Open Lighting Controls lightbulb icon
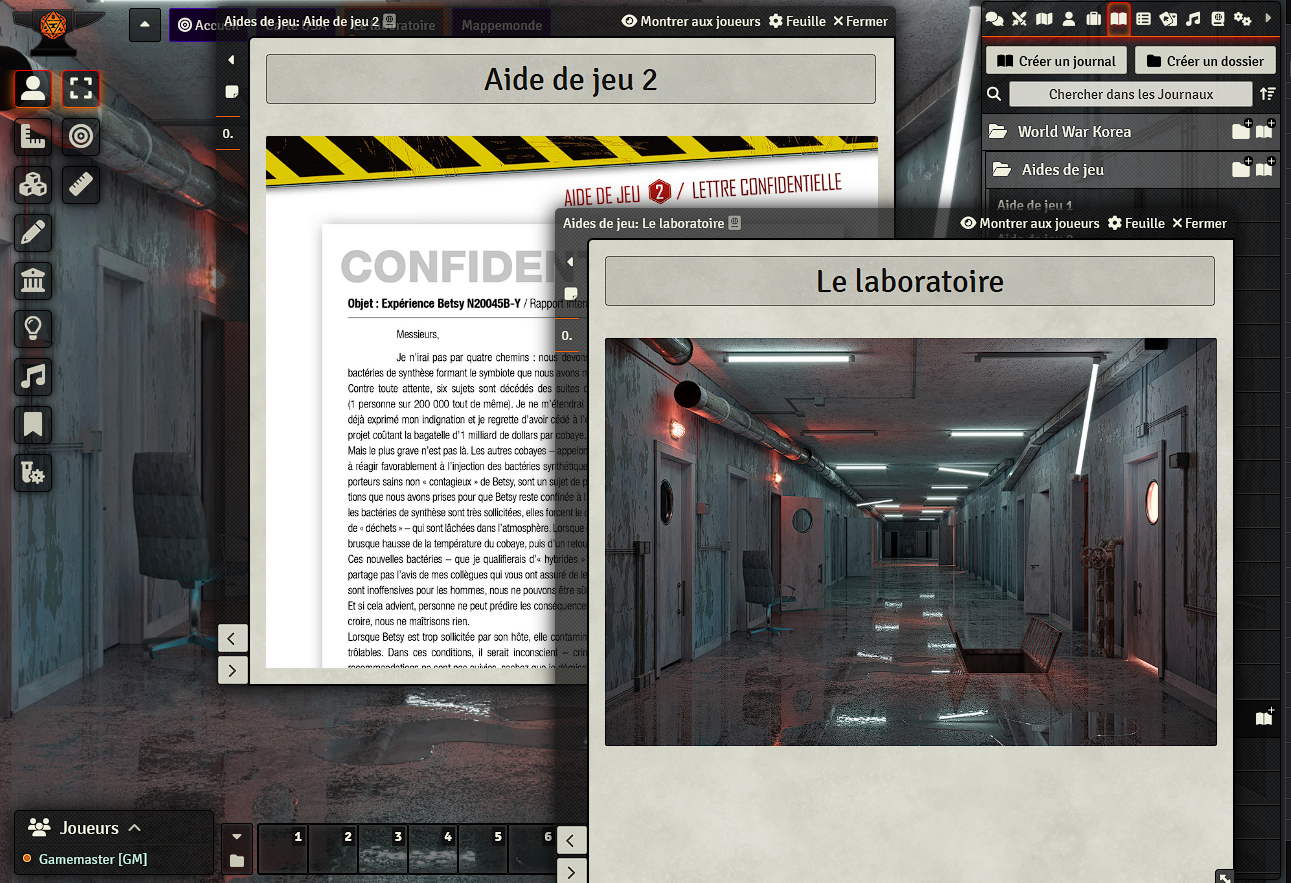Image resolution: width=1291 pixels, height=883 pixels. (33, 328)
